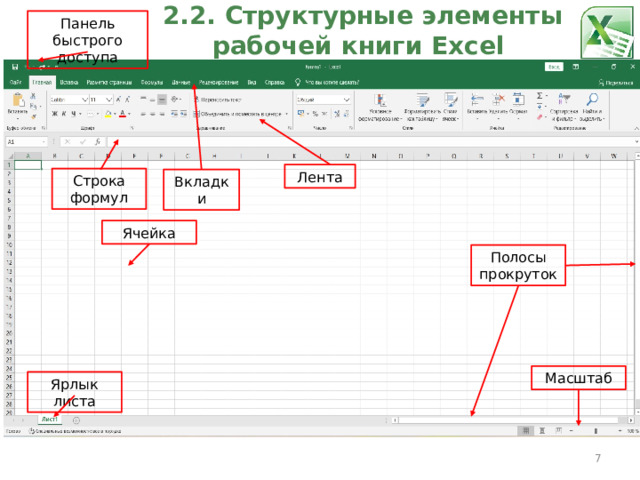Switch to the Вид (View) tab
The image size is (640, 480).
(252, 82)
